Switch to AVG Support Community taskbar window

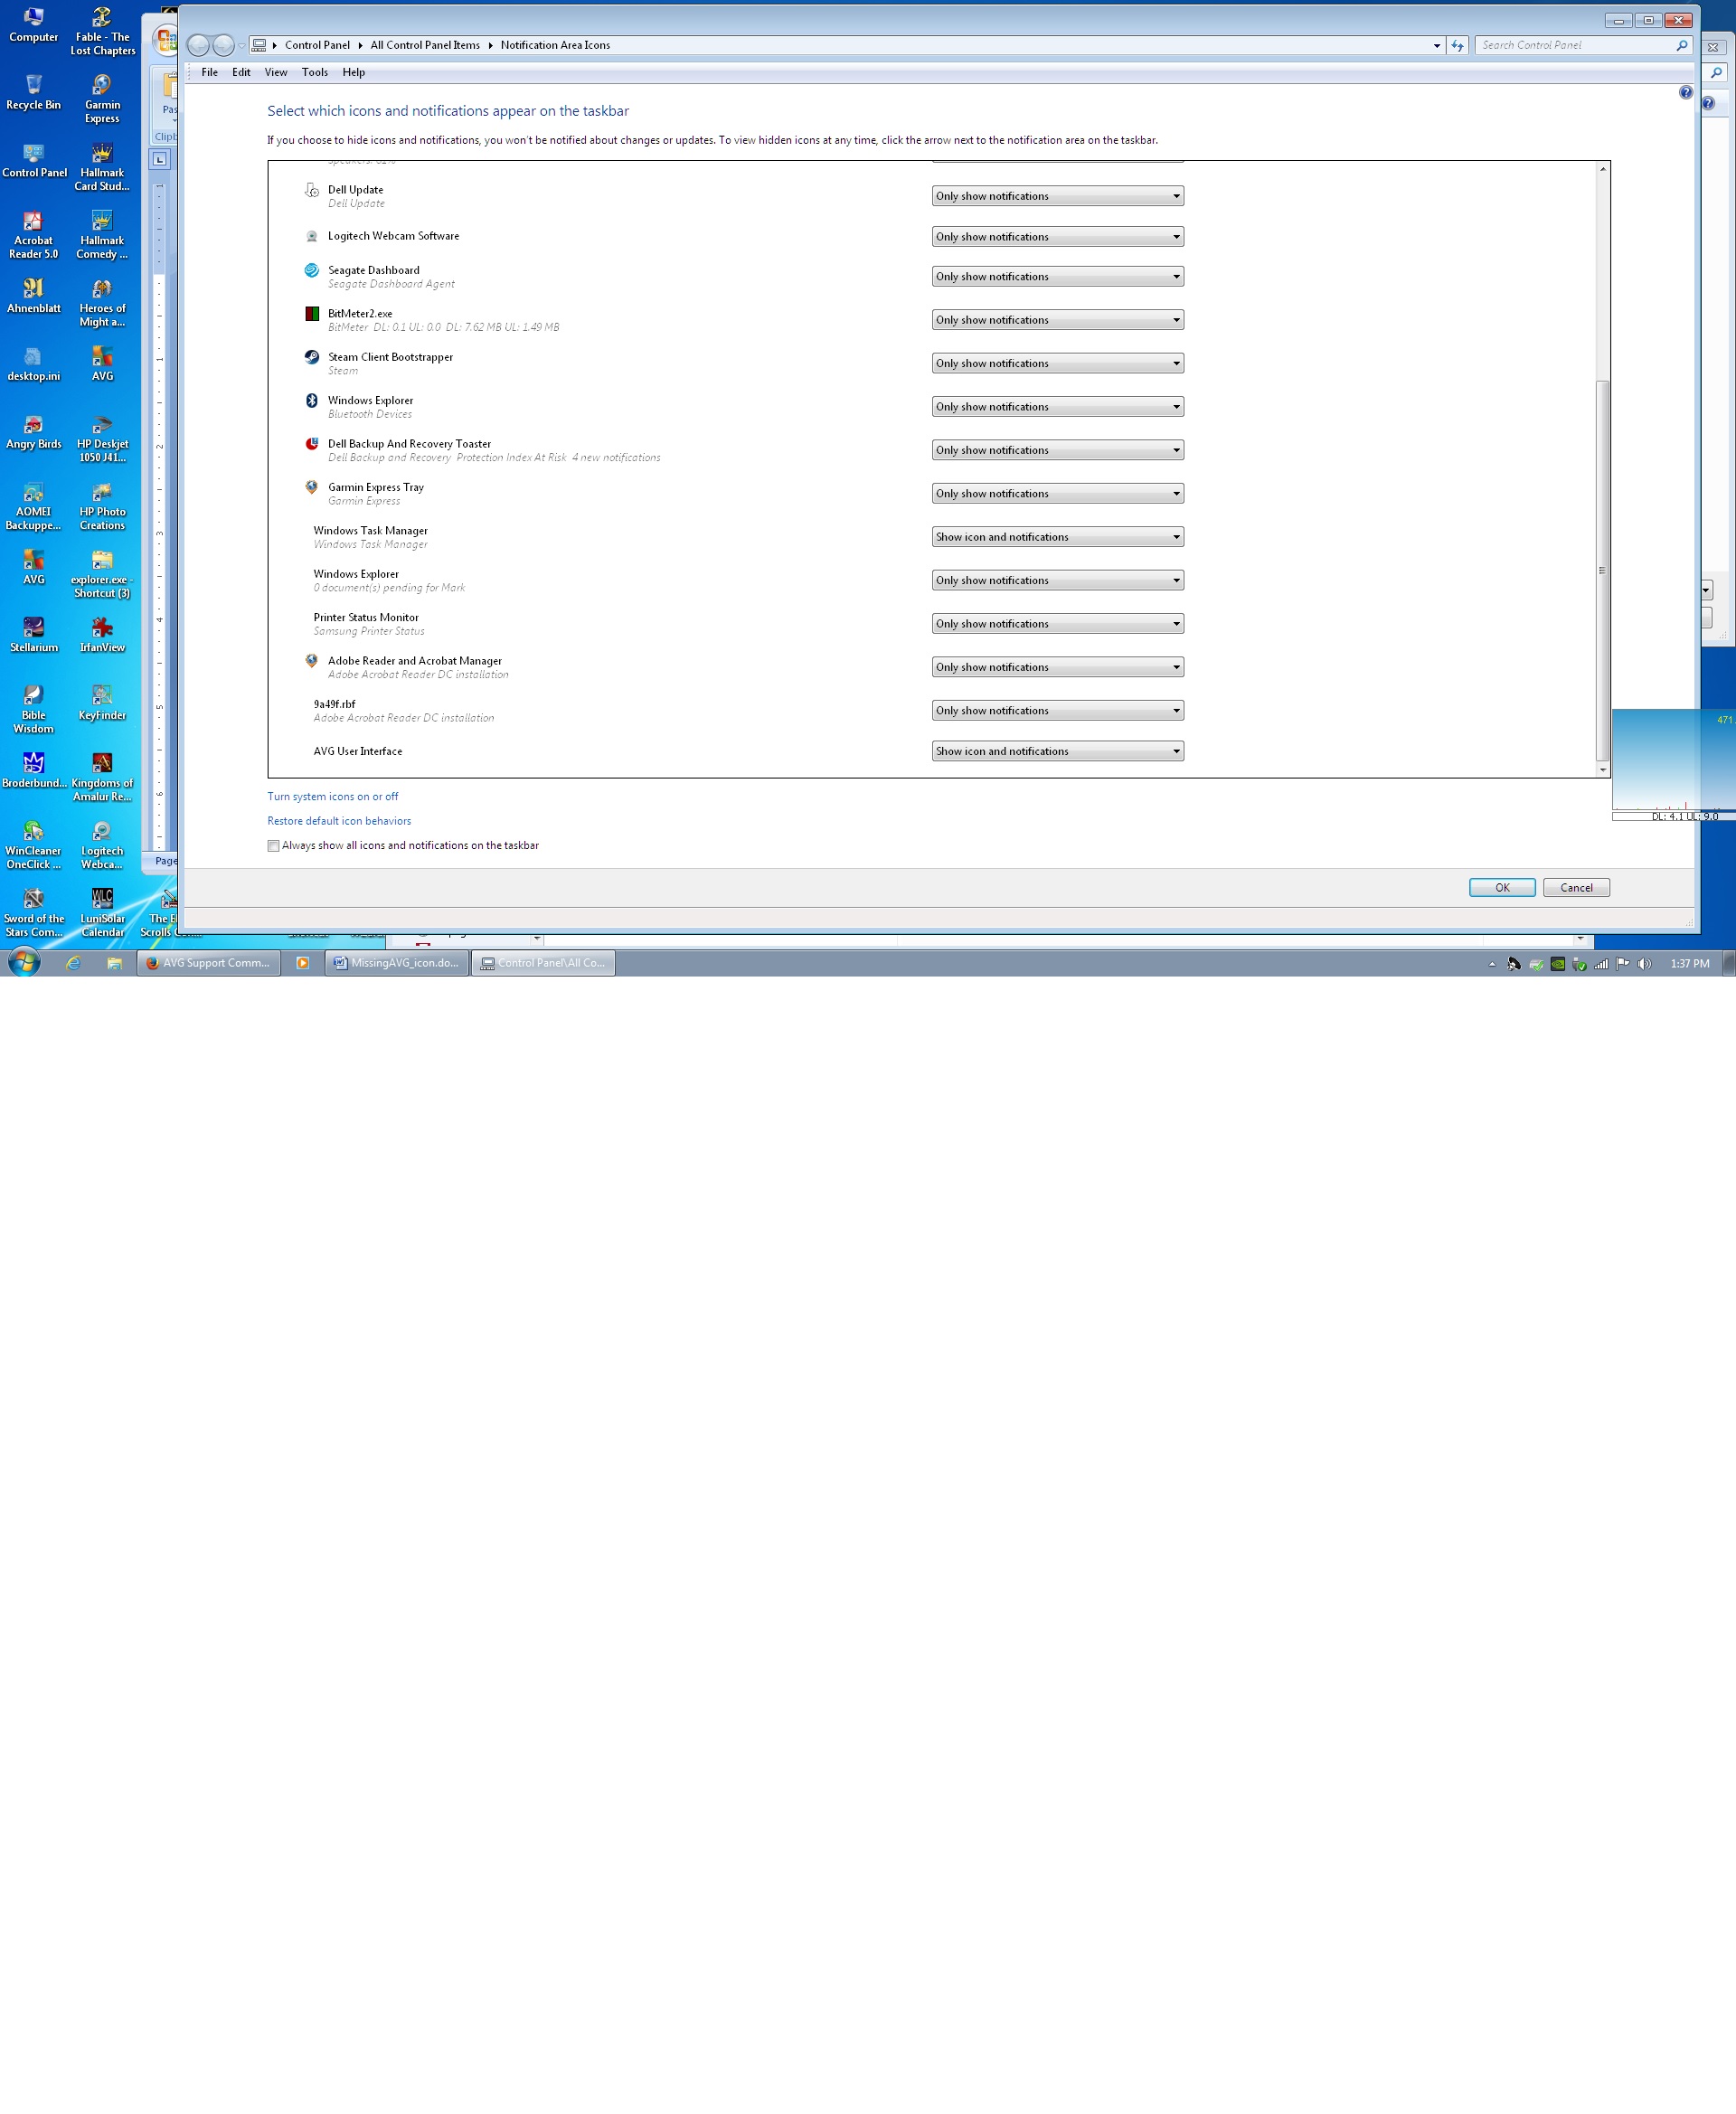pos(208,963)
